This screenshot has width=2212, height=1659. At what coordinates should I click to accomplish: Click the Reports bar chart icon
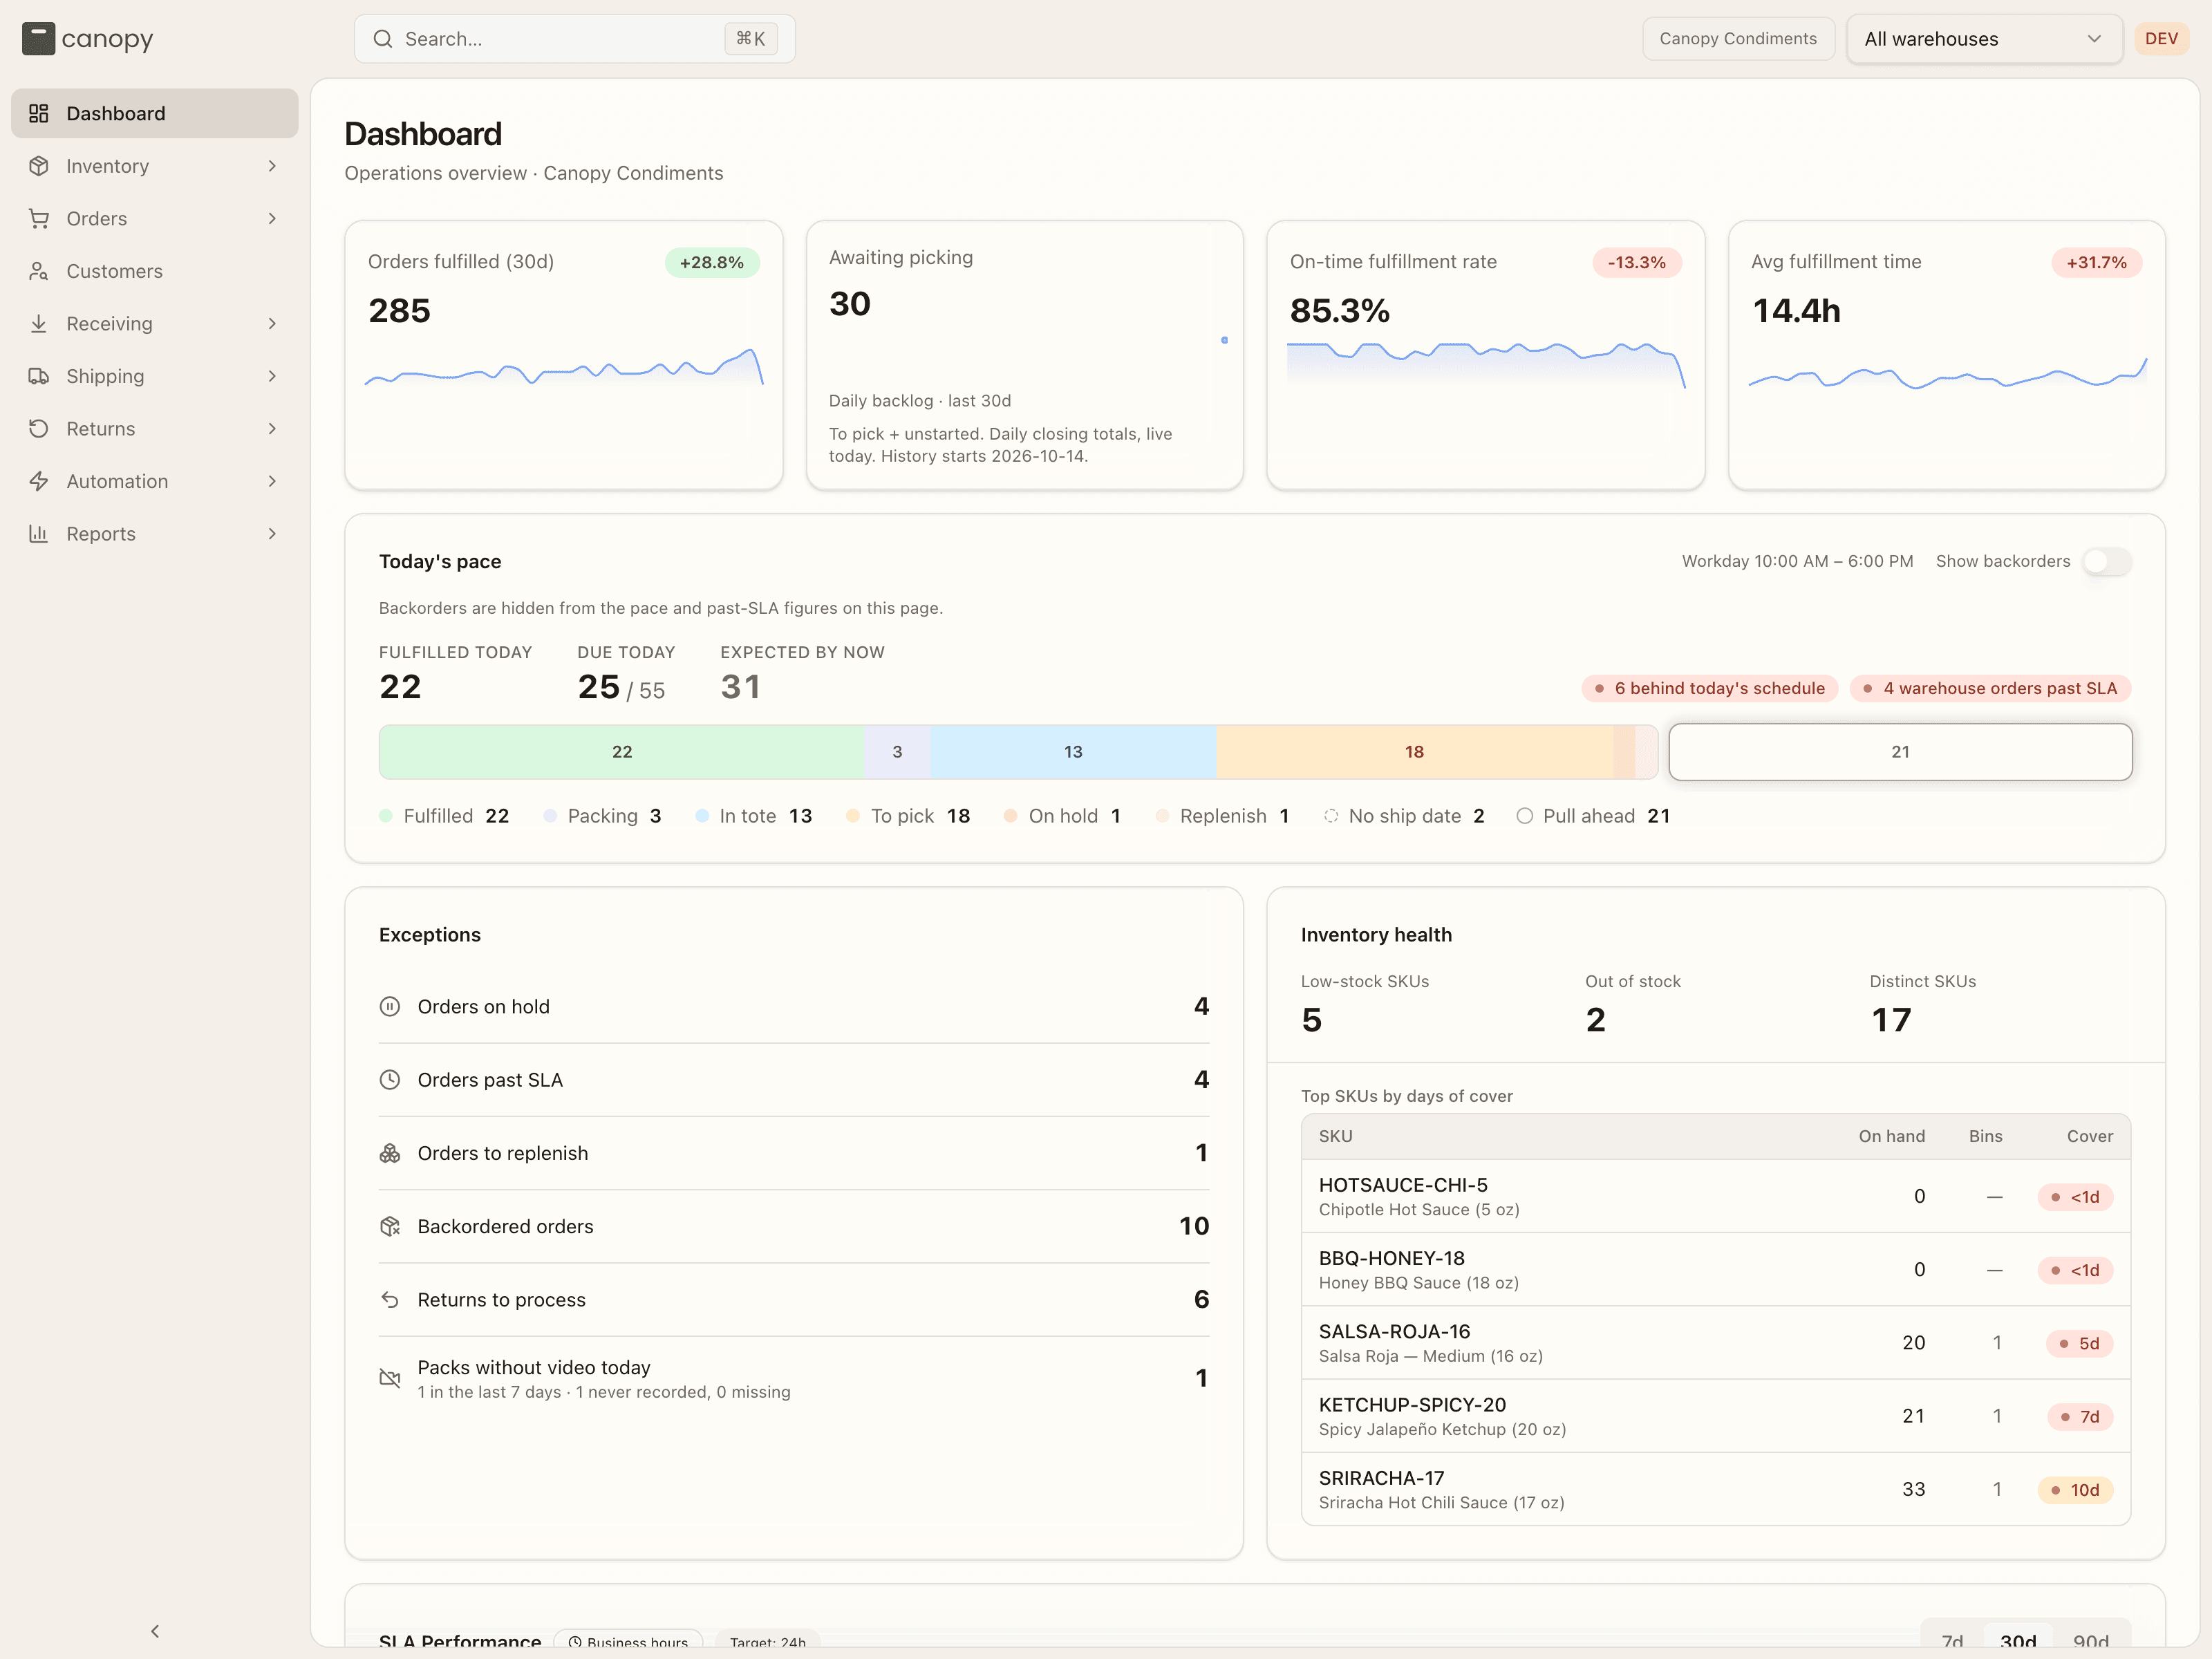pyautogui.click(x=39, y=533)
